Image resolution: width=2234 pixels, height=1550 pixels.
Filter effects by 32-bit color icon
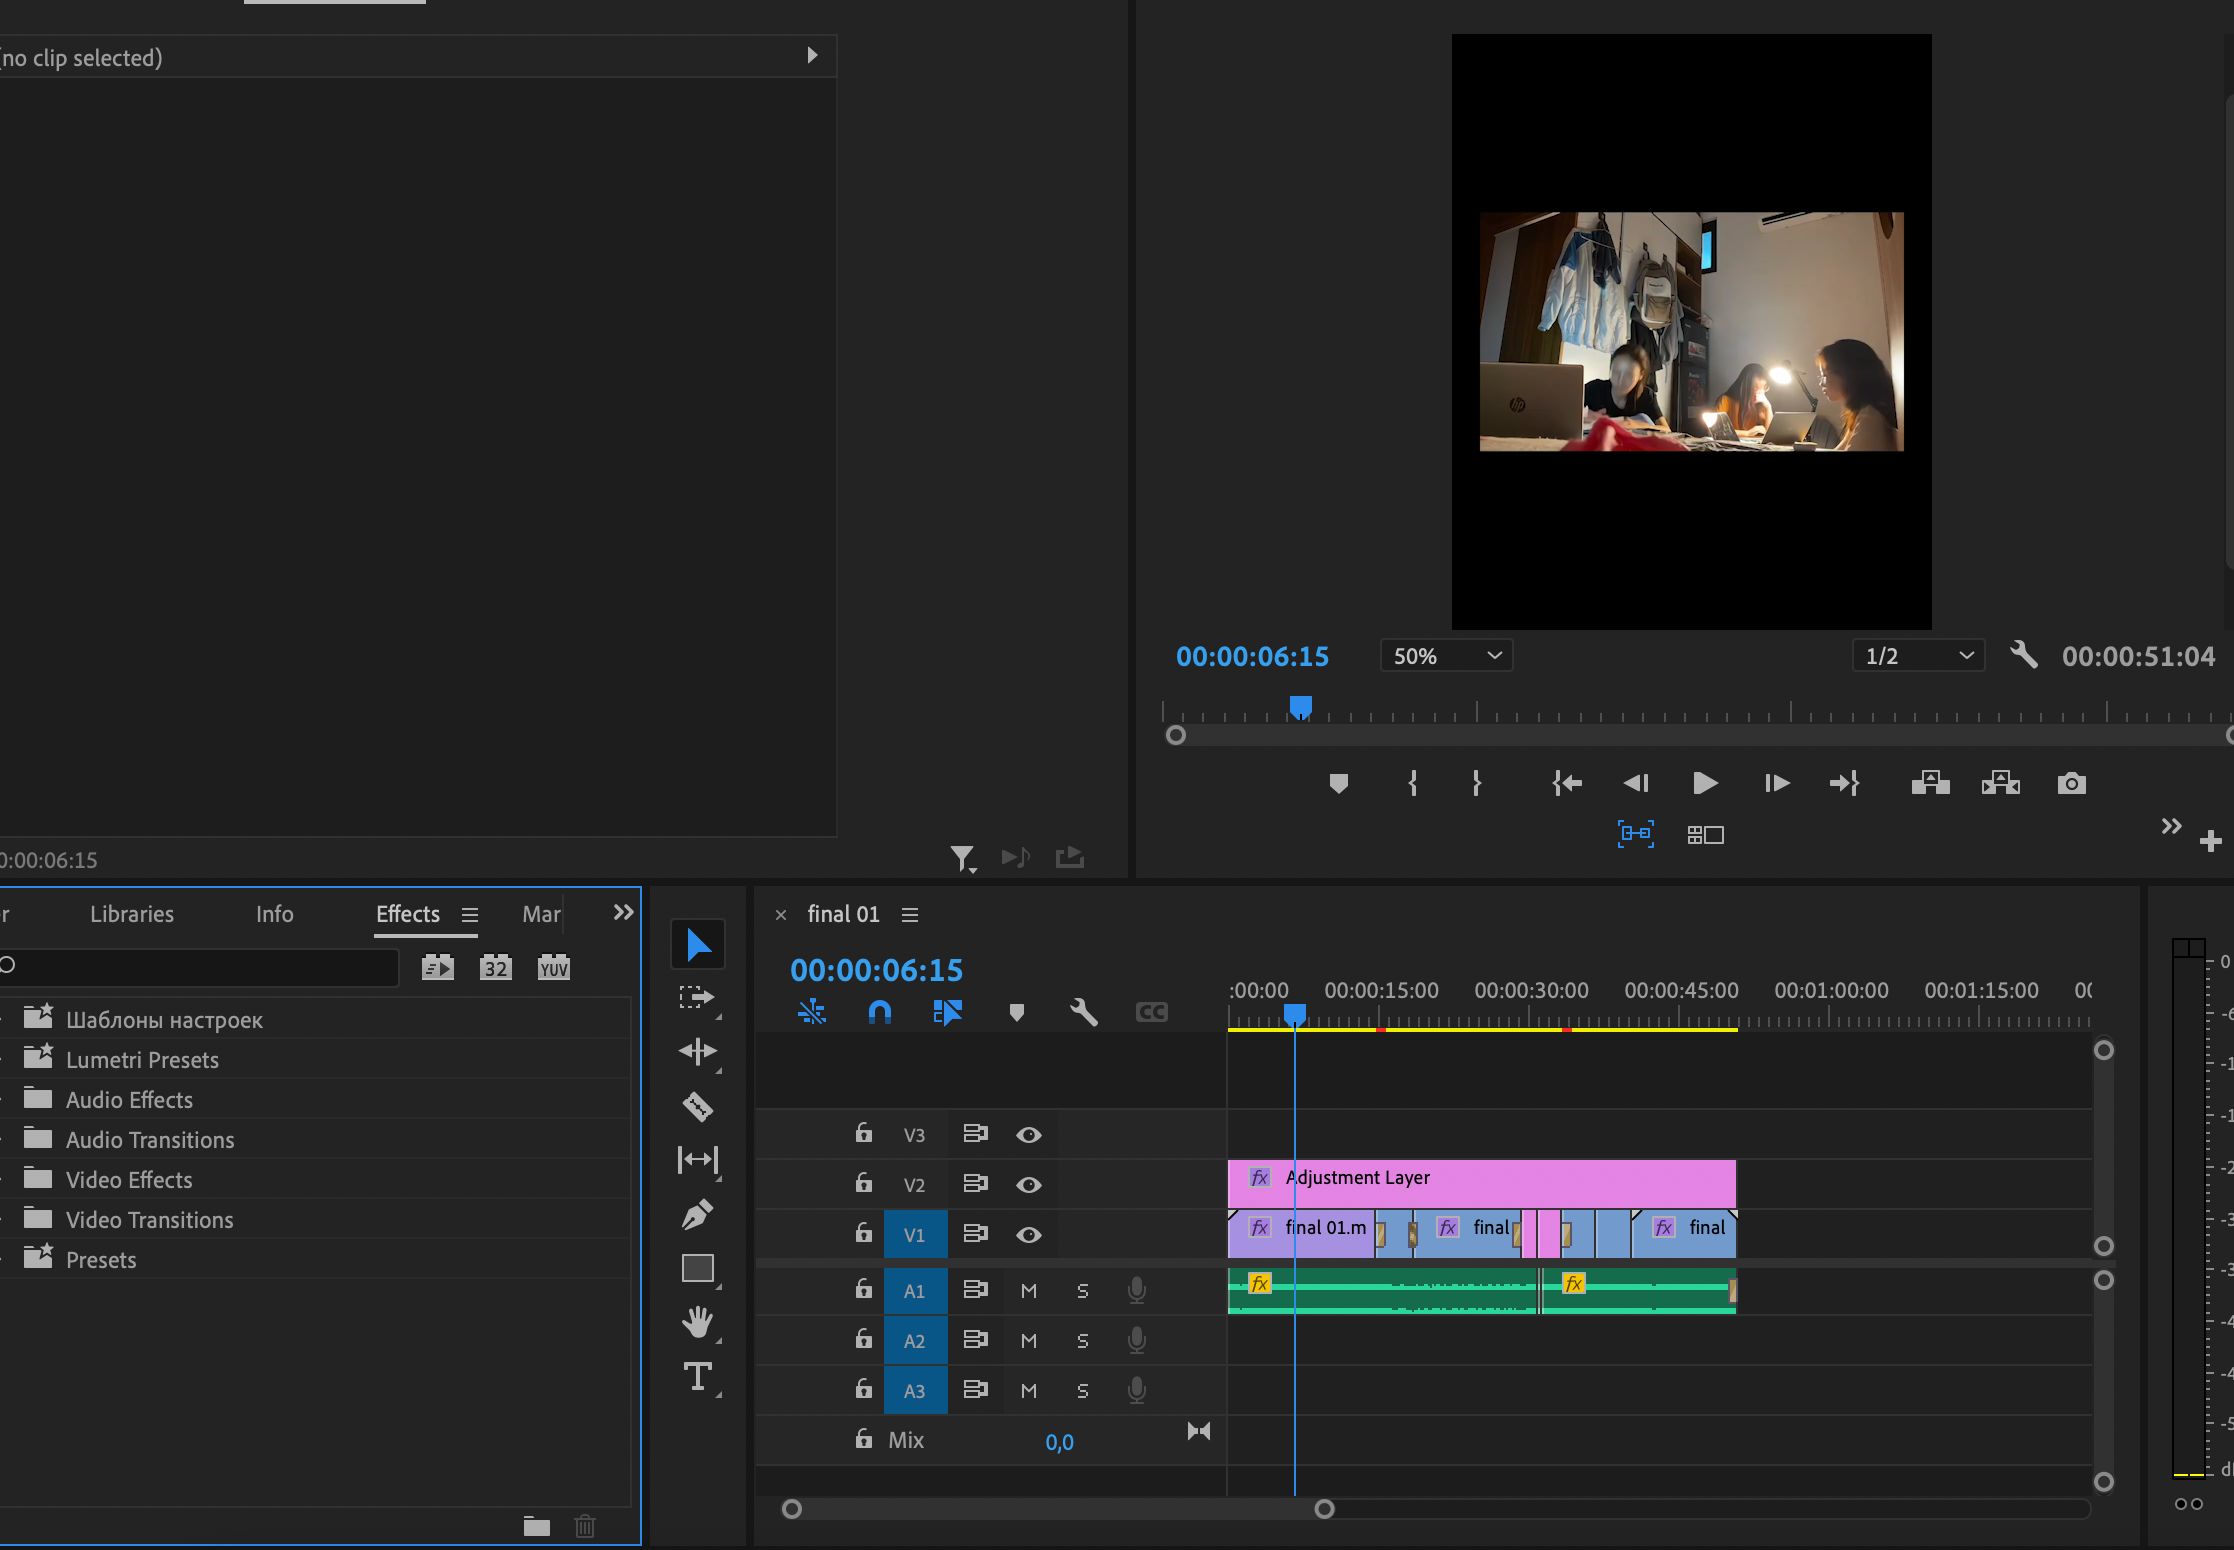pyautogui.click(x=495, y=967)
